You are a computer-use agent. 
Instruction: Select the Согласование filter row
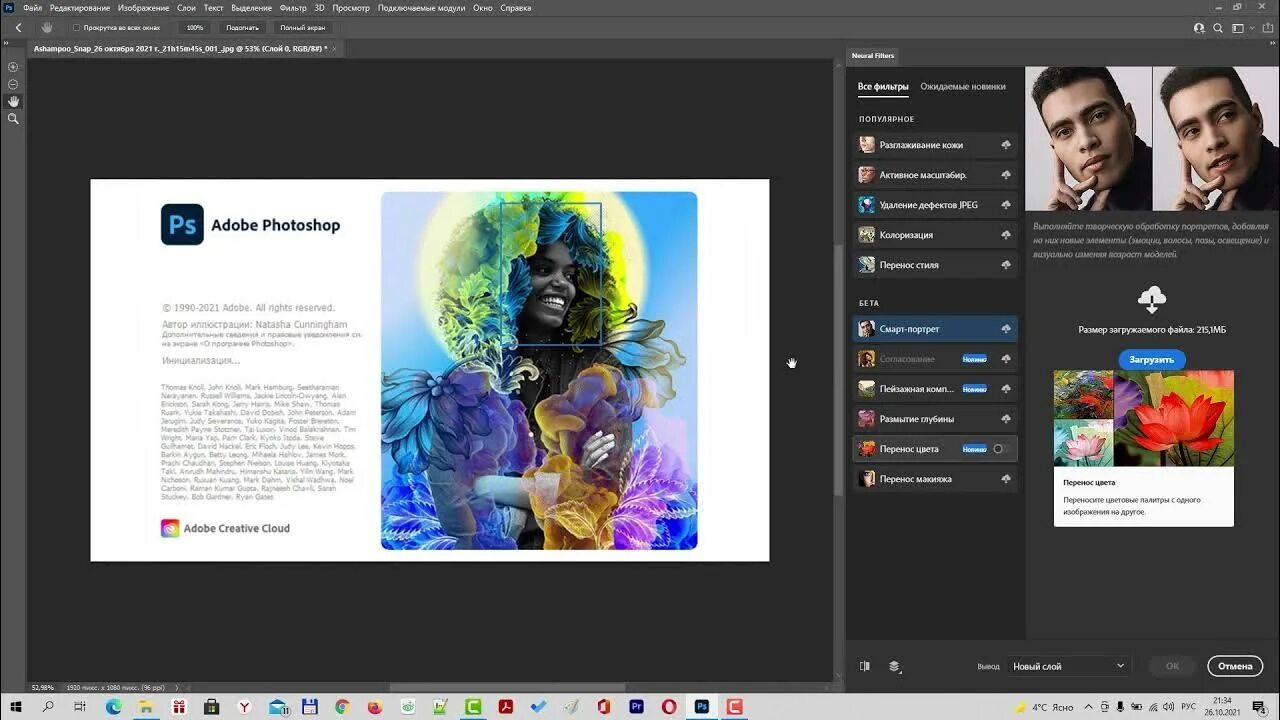coord(935,359)
